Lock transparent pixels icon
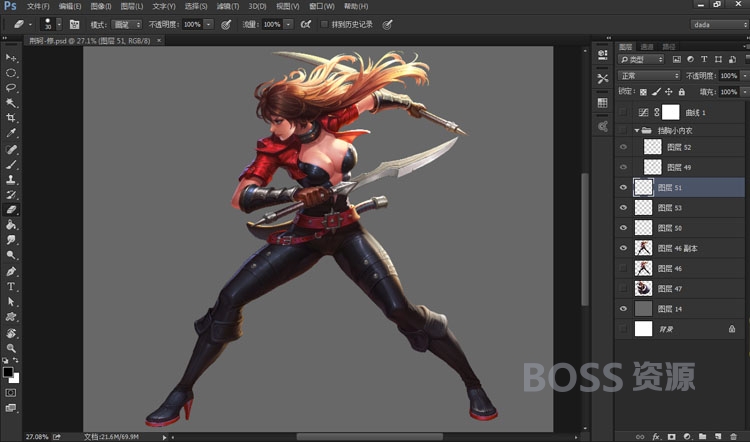Screen dimensions: 750x442 pos(643,92)
